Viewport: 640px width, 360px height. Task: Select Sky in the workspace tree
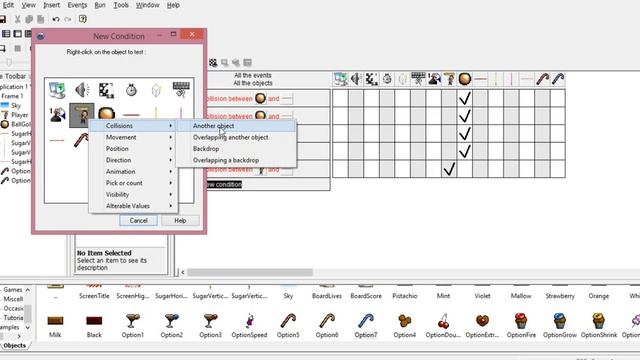click(x=16, y=106)
